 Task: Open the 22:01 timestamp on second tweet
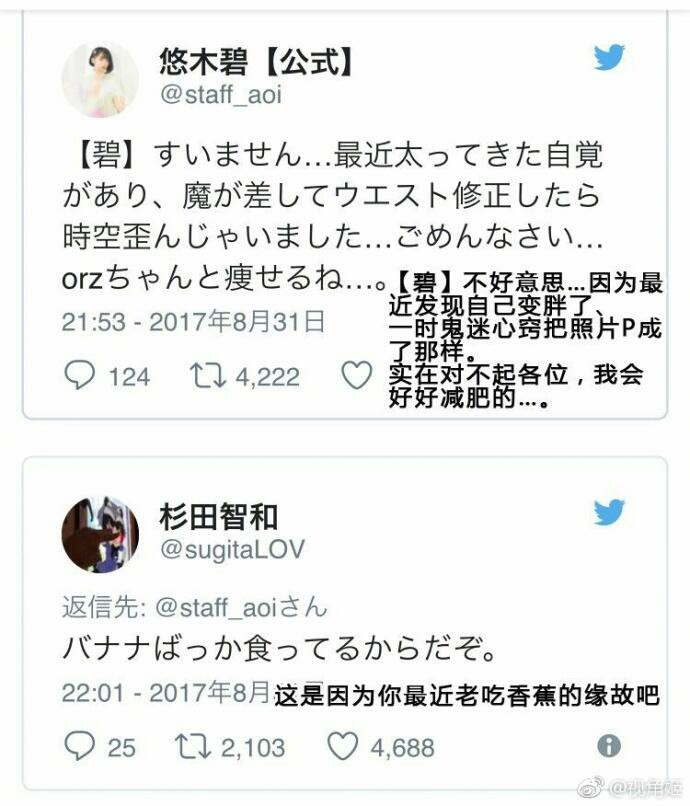coord(166,693)
